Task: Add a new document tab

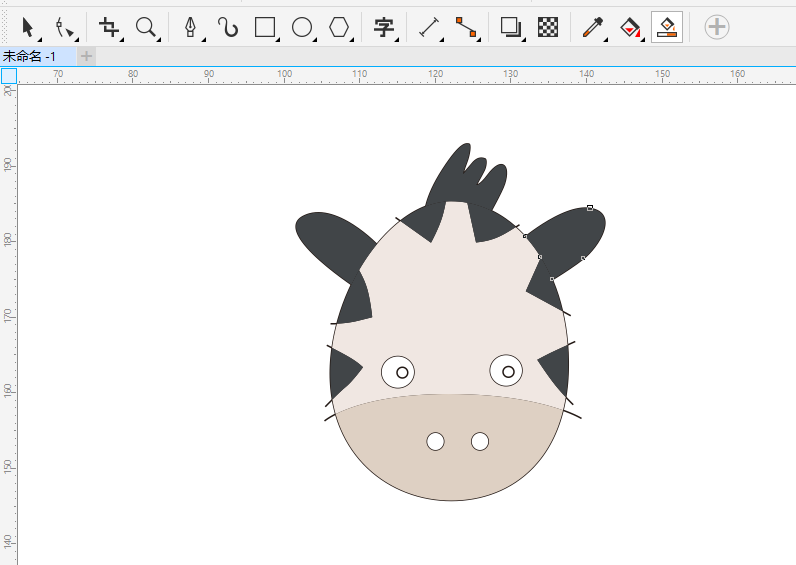Action: point(86,56)
